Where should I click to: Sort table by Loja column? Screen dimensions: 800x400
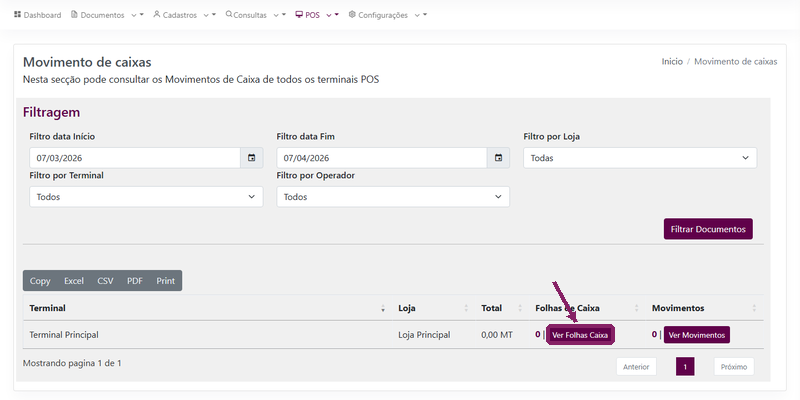point(433,308)
